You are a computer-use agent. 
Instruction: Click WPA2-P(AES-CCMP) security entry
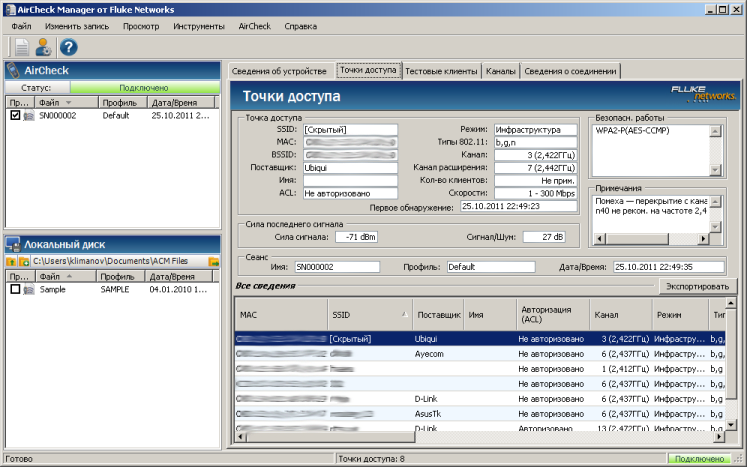632,131
